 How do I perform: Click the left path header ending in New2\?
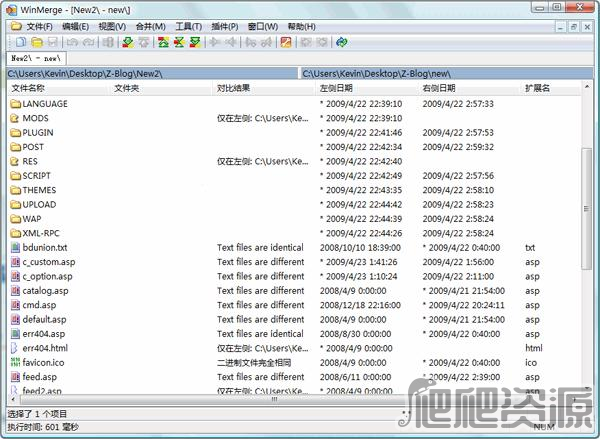coord(152,73)
